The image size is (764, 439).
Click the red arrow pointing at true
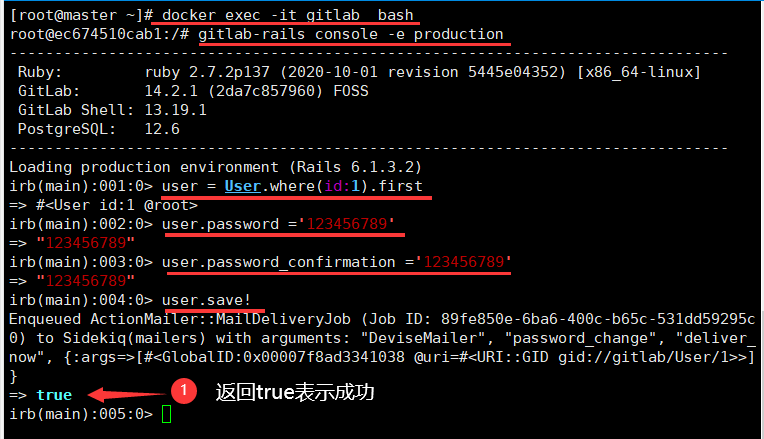tap(129, 394)
